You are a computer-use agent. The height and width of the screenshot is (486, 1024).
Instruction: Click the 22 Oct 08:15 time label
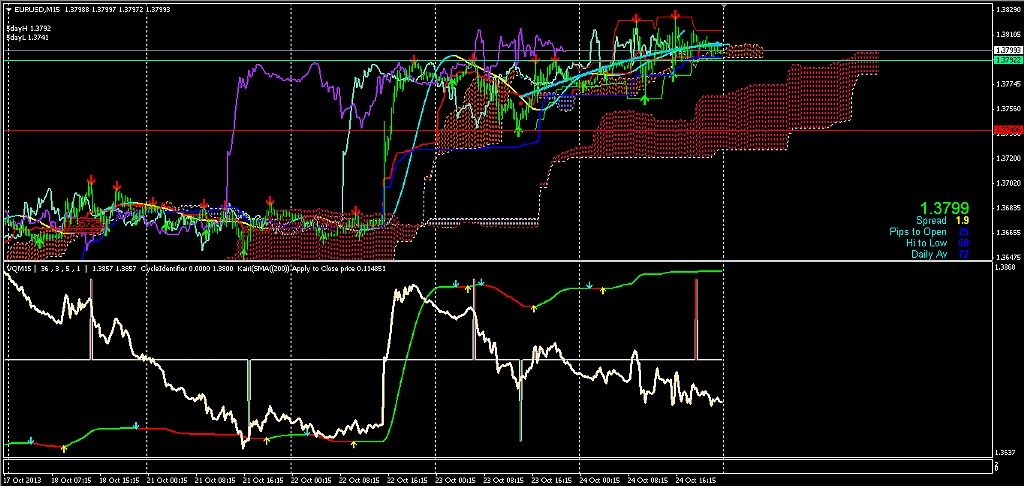click(x=360, y=480)
